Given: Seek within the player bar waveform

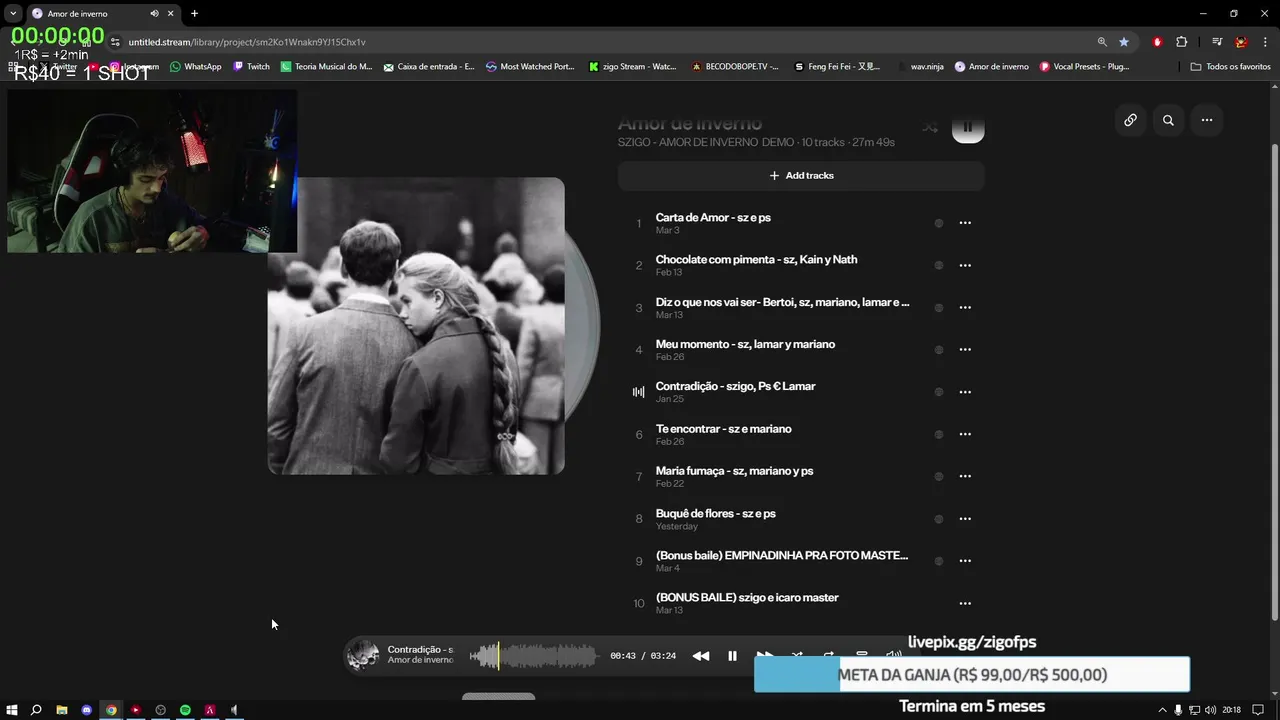Looking at the screenshot, I should pyautogui.click(x=533, y=656).
